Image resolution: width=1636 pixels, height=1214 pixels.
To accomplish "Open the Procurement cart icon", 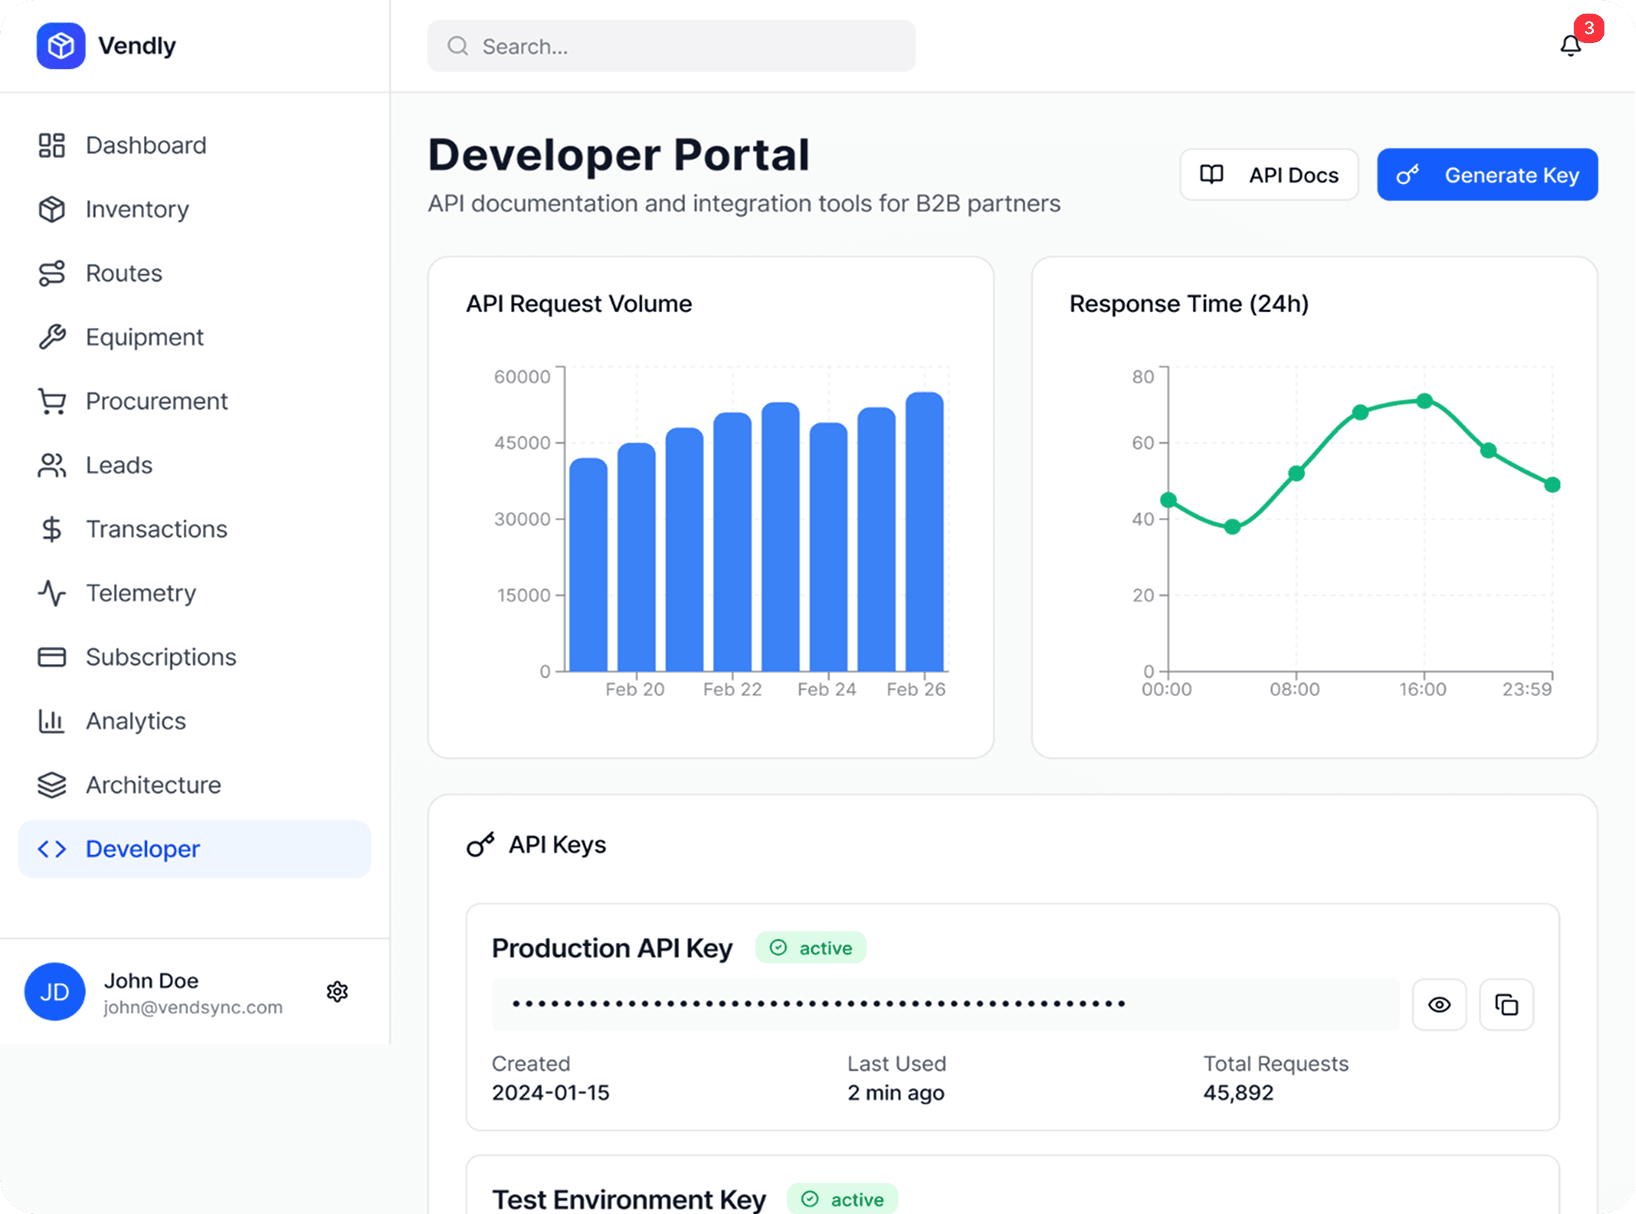I will 54,401.
